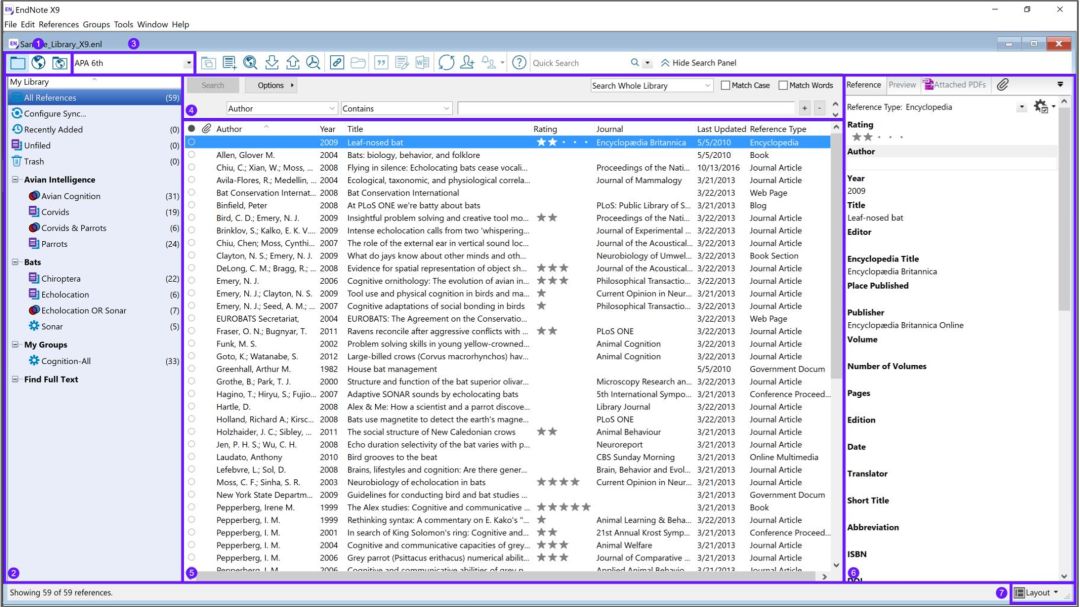Collapse the Avian Intelligence group set
This screenshot has height=607, width=1080.
point(15,180)
